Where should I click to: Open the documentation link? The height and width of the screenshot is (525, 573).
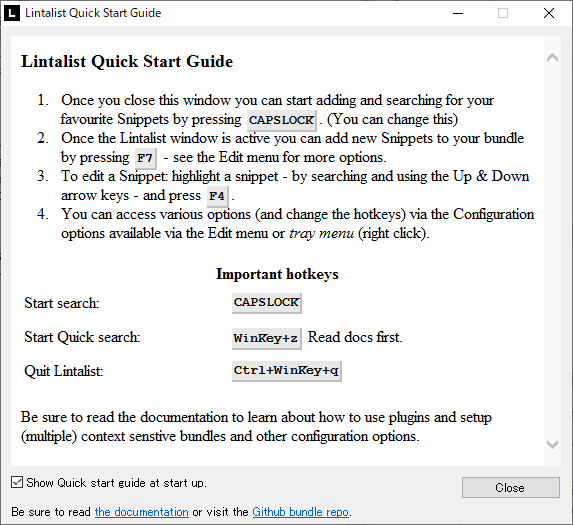coord(142,512)
